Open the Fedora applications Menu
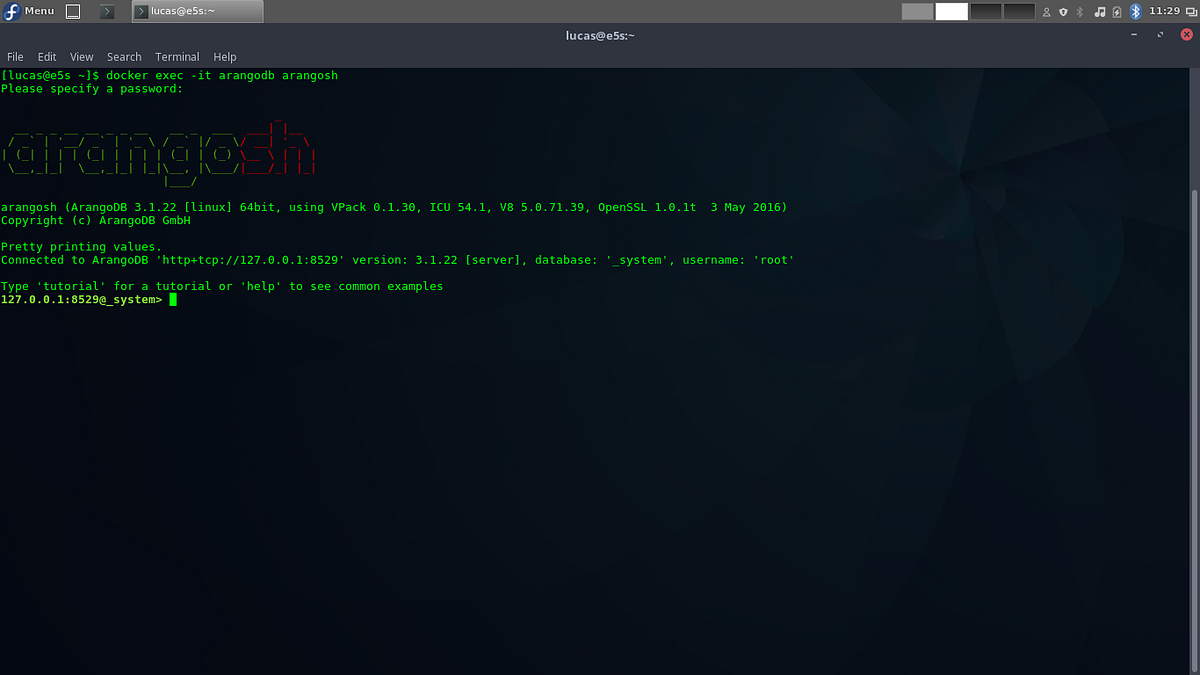The image size is (1200, 675). point(30,11)
